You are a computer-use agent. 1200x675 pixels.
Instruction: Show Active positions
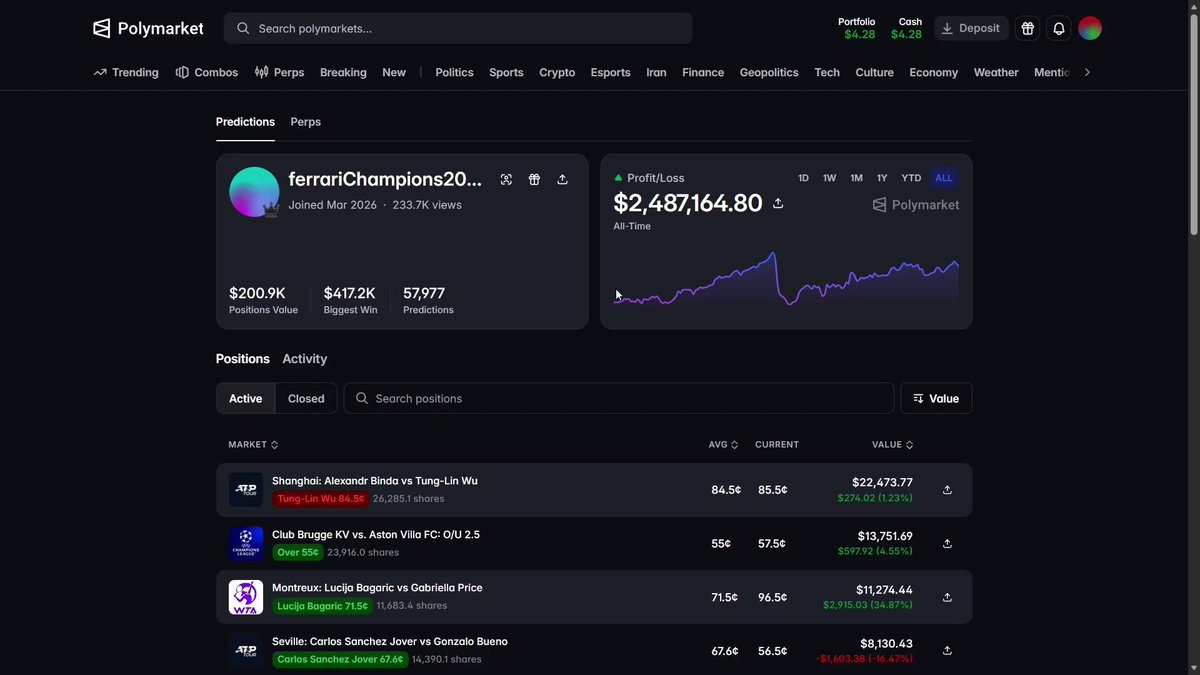click(245, 398)
